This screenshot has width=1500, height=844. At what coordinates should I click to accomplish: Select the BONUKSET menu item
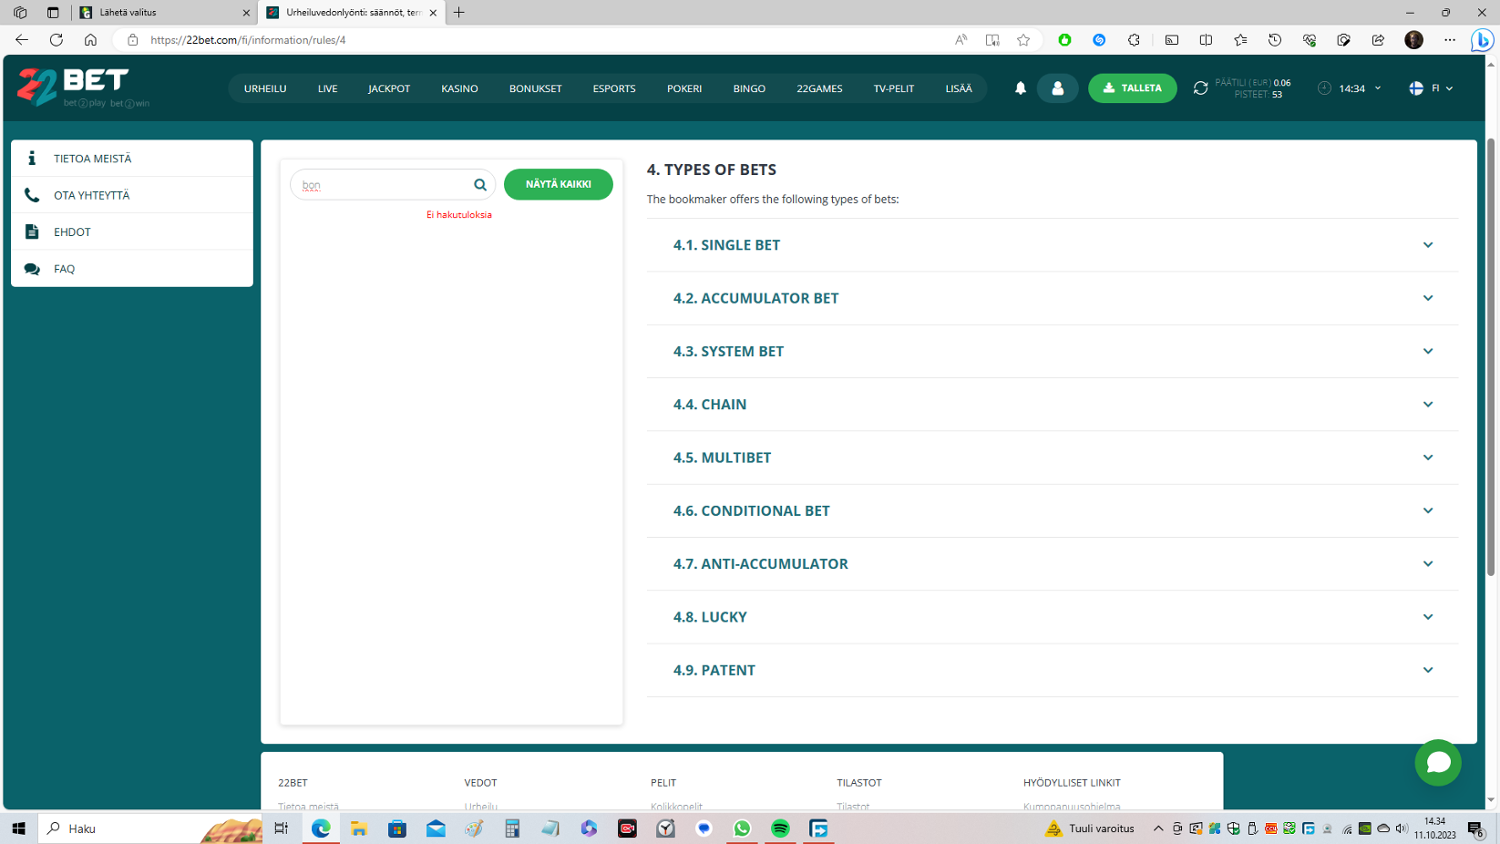tap(535, 88)
